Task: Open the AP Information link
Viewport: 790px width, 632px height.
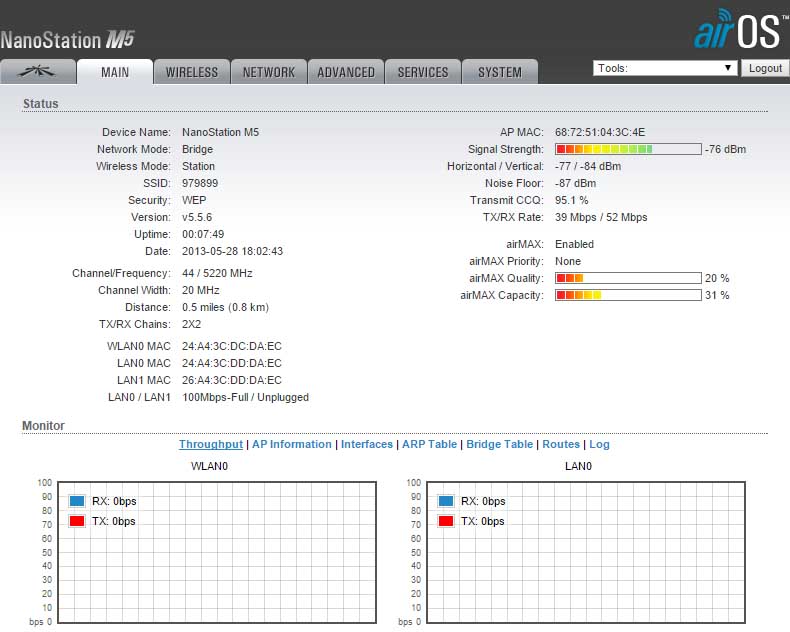Action: 292,444
